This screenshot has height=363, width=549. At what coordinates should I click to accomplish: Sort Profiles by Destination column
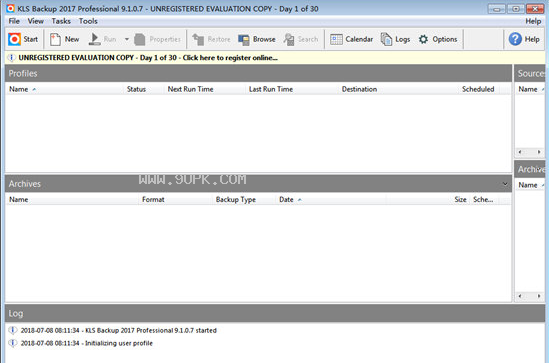359,89
